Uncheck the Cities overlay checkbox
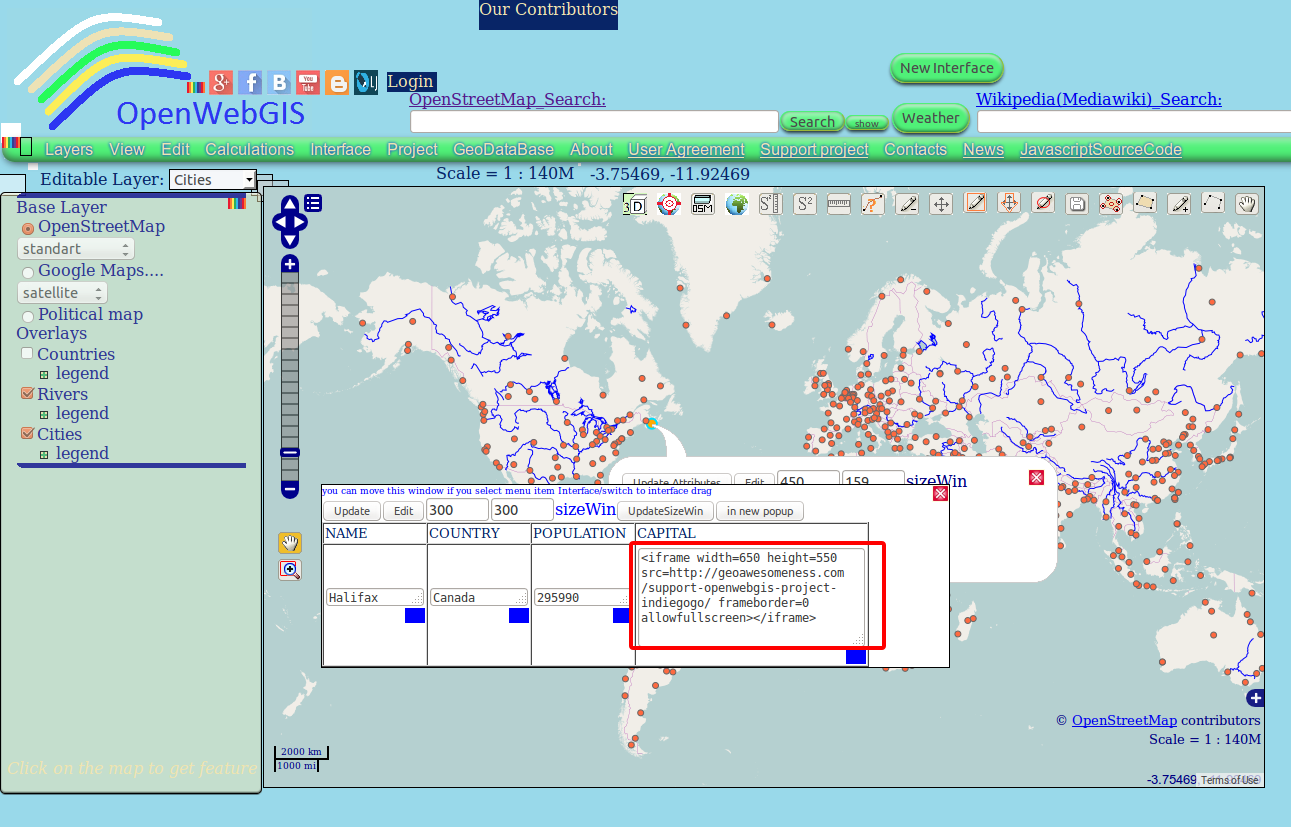 point(28,434)
